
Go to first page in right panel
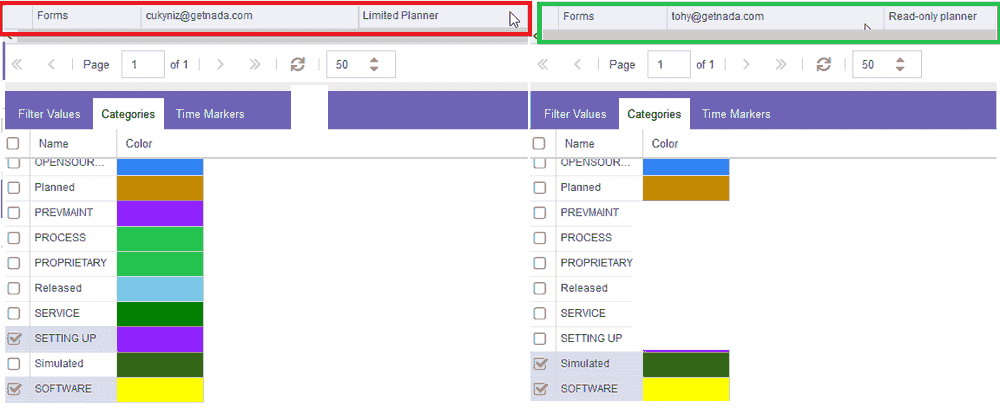[x=543, y=64]
